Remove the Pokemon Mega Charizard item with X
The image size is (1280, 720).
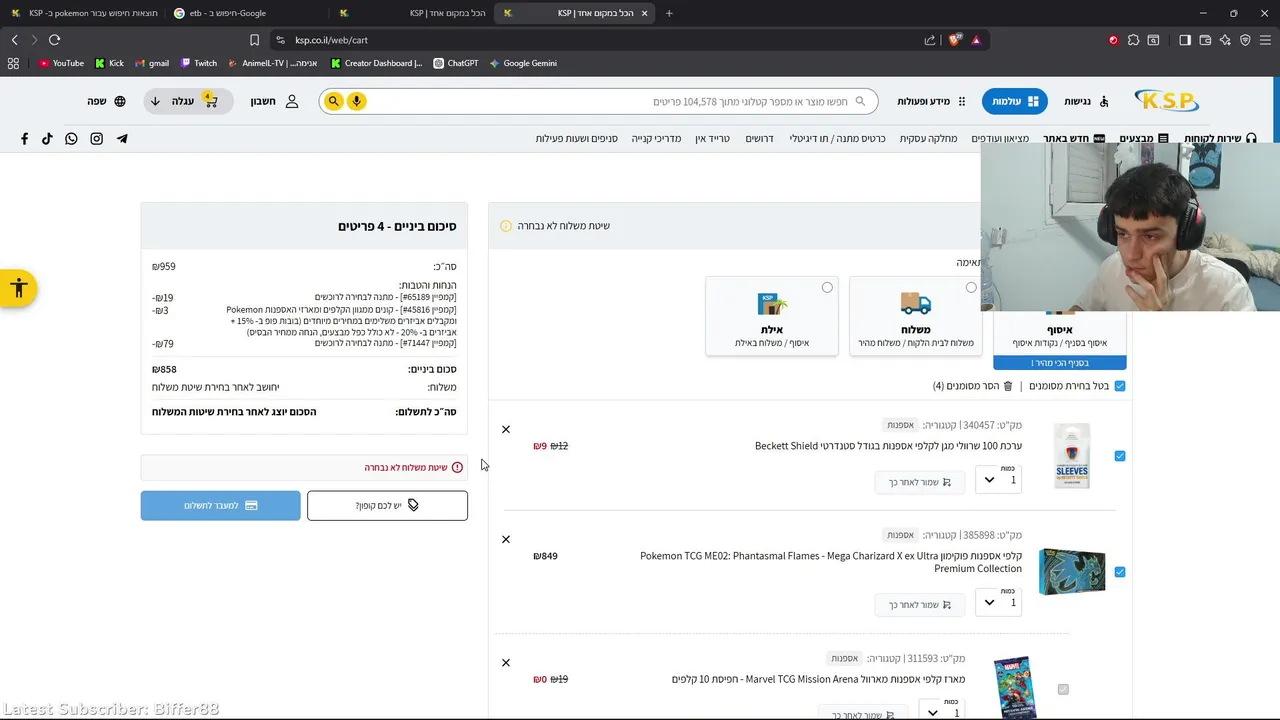tap(506, 540)
